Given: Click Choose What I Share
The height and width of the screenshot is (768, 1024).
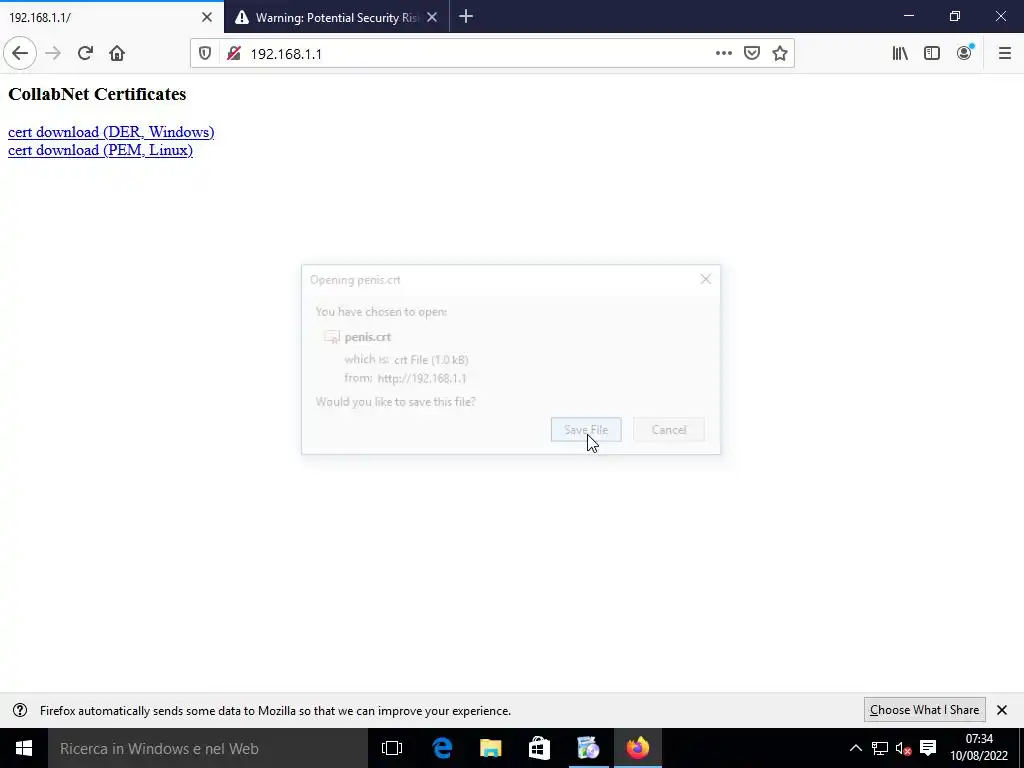Looking at the screenshot, I should click(924, 710).
